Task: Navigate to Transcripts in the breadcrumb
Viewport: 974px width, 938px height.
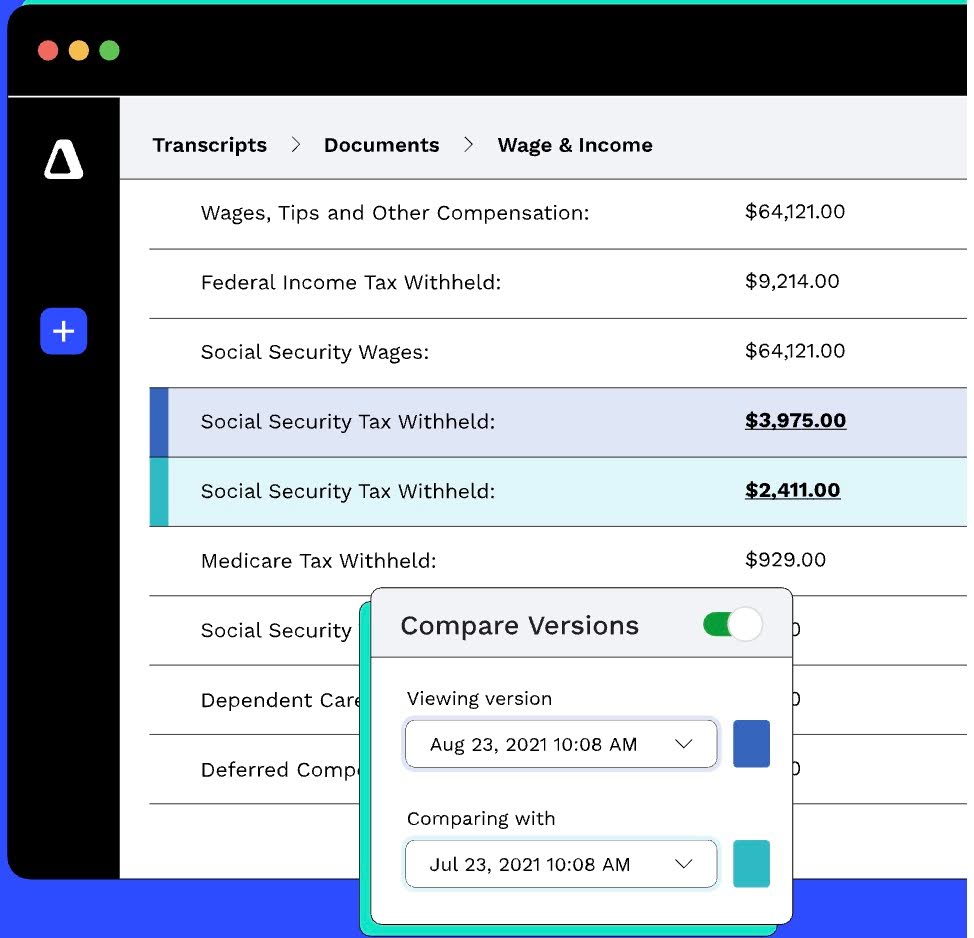Action: [210, 145]
